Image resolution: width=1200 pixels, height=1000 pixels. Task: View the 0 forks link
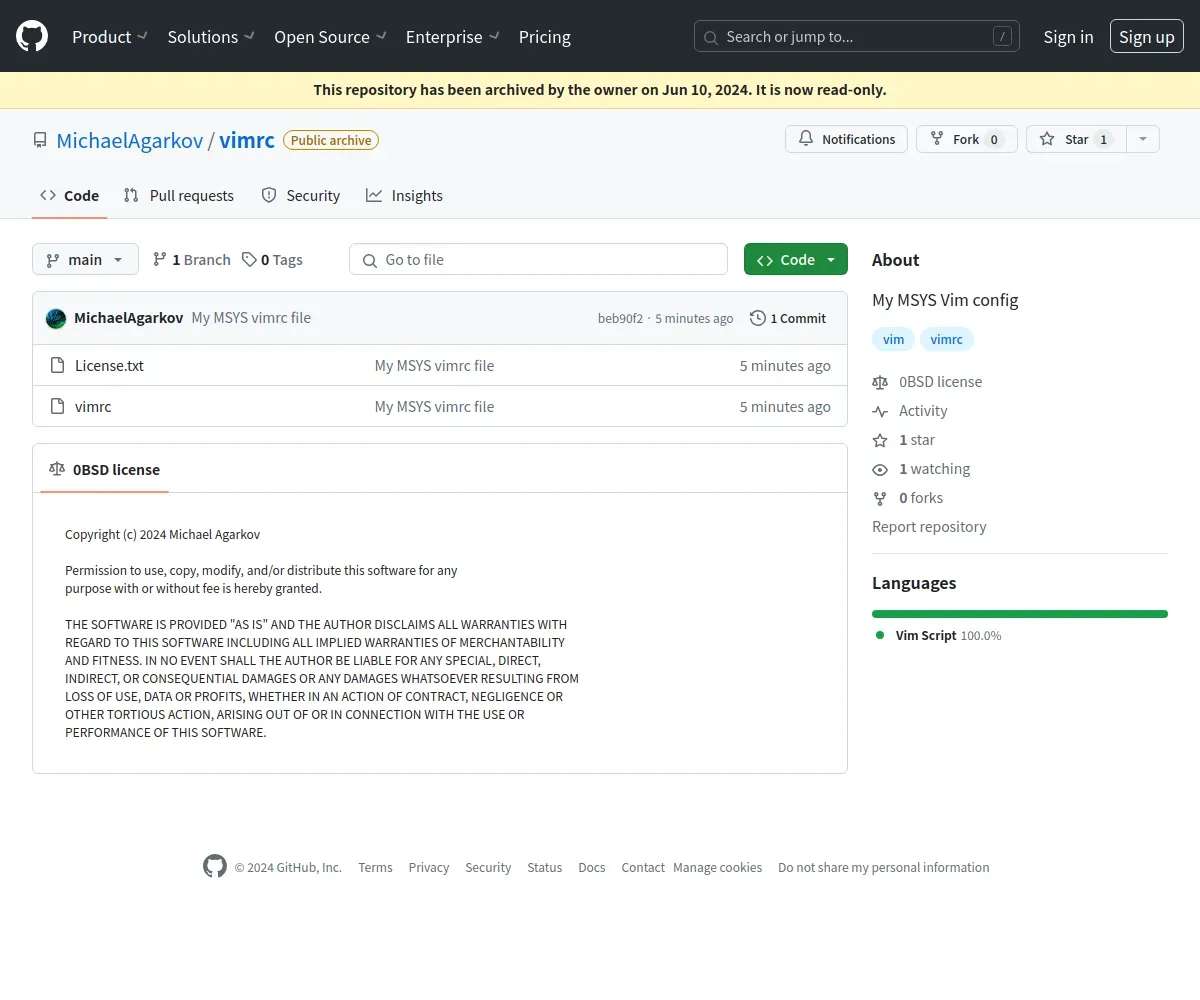908,498
